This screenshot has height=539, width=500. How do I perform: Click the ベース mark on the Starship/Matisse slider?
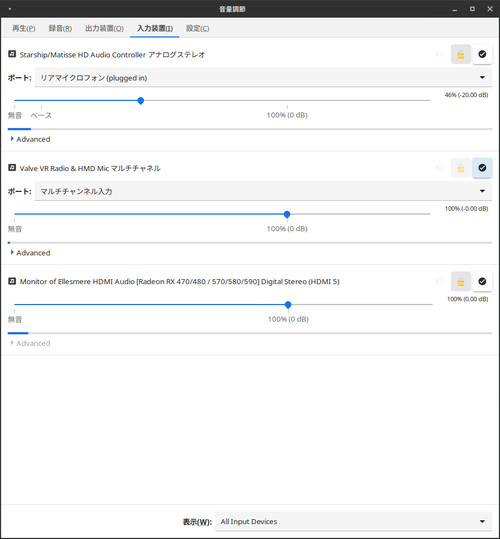point(41,115)
